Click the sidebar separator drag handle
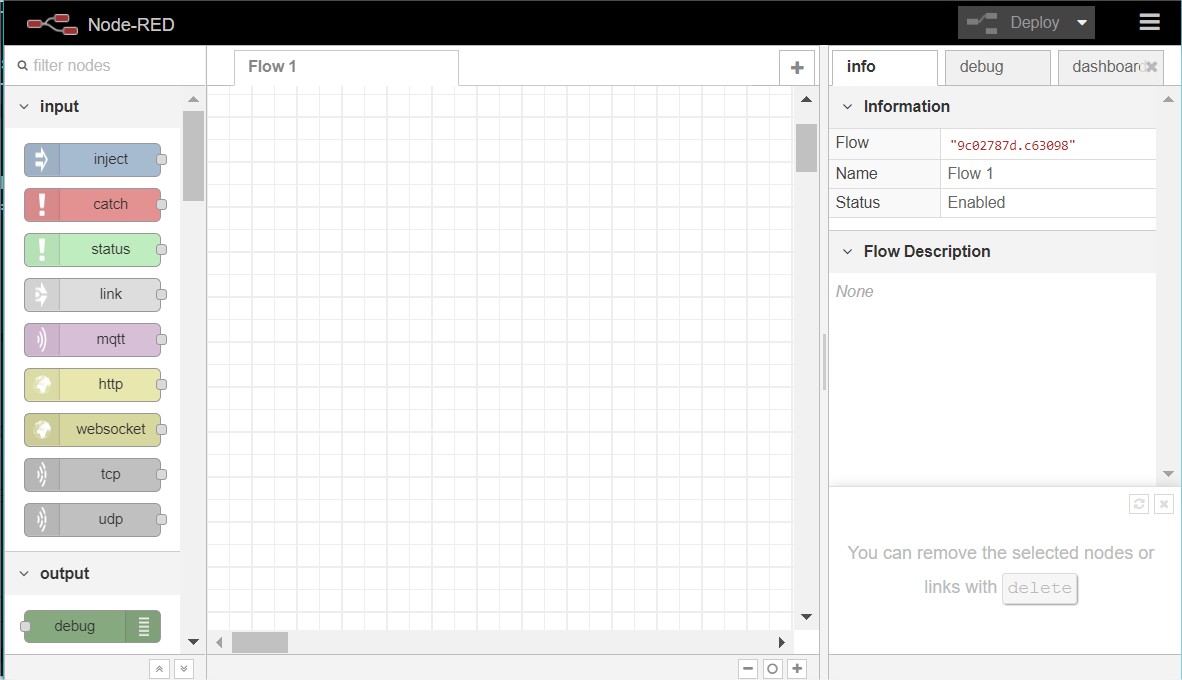 (x=824, y=362)
